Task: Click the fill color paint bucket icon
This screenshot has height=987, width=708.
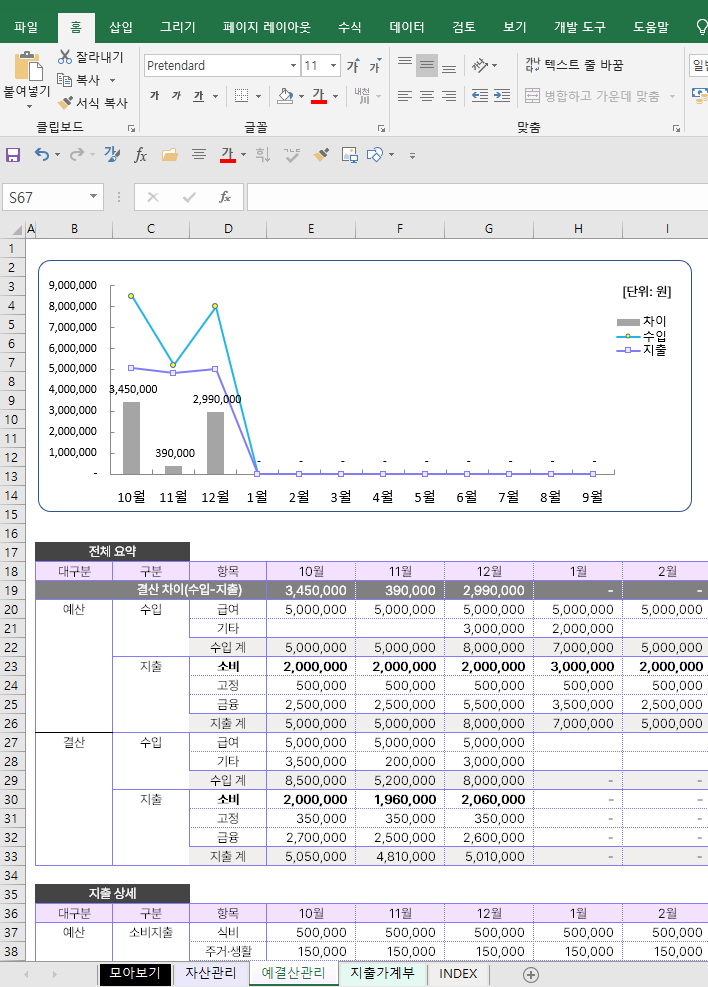Action: 285,96
